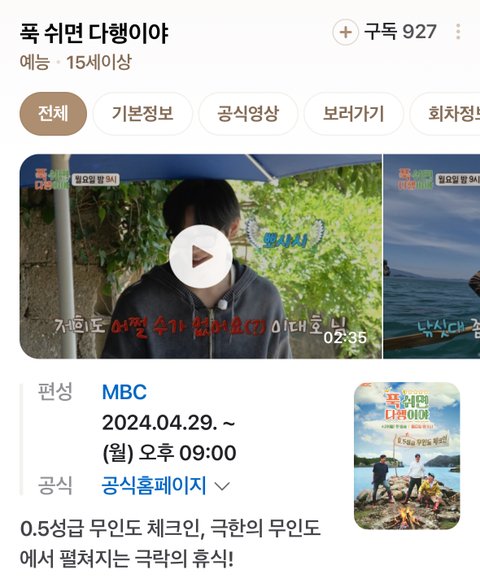
Task: Select the 전체 tab
Action: (53, 114)
